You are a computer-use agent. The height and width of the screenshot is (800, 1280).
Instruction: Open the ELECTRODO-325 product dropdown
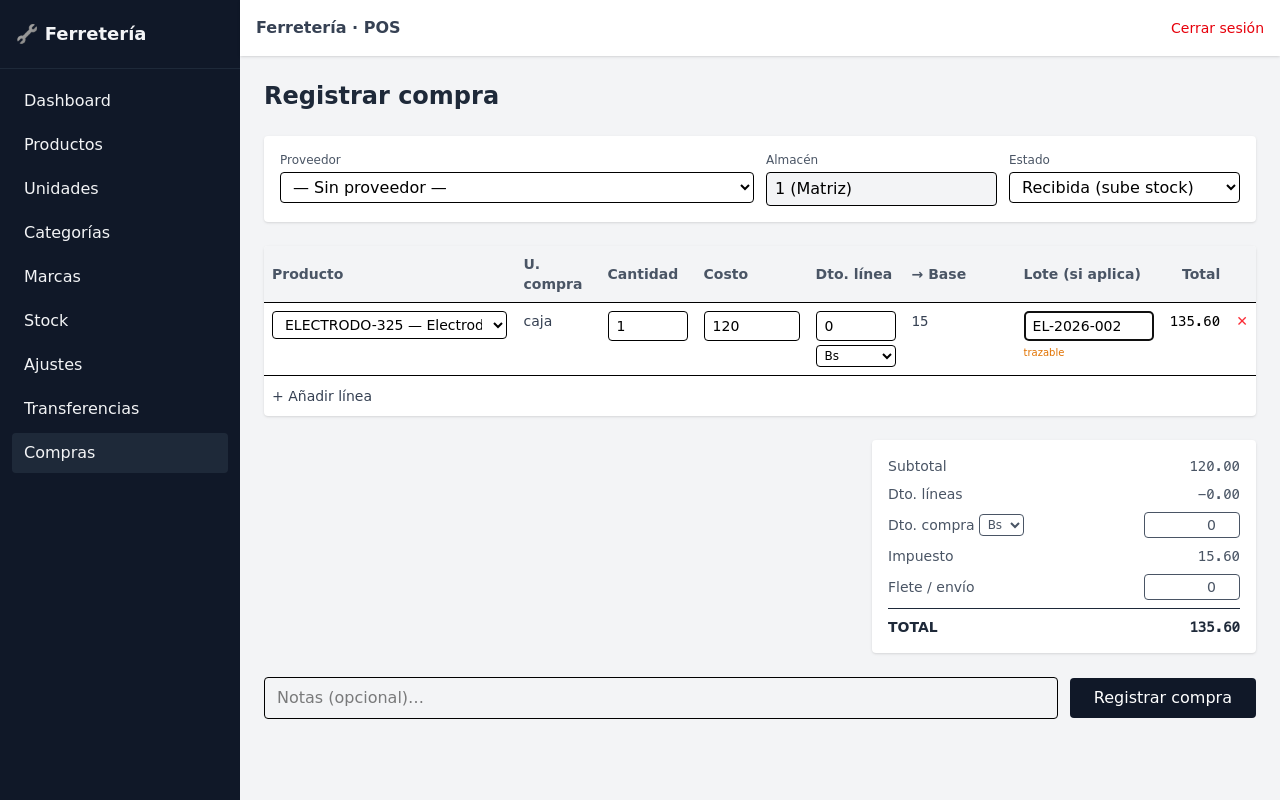coord(389,325)
